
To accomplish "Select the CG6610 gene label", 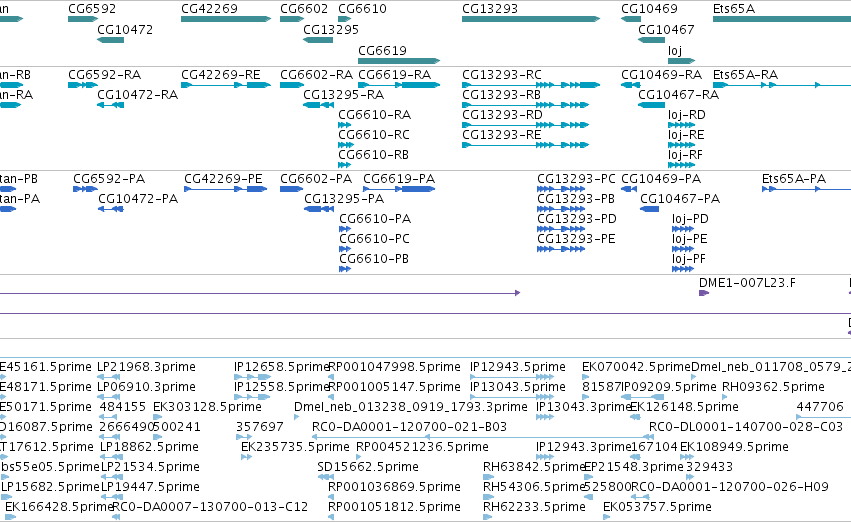I will tap(362, 9).
